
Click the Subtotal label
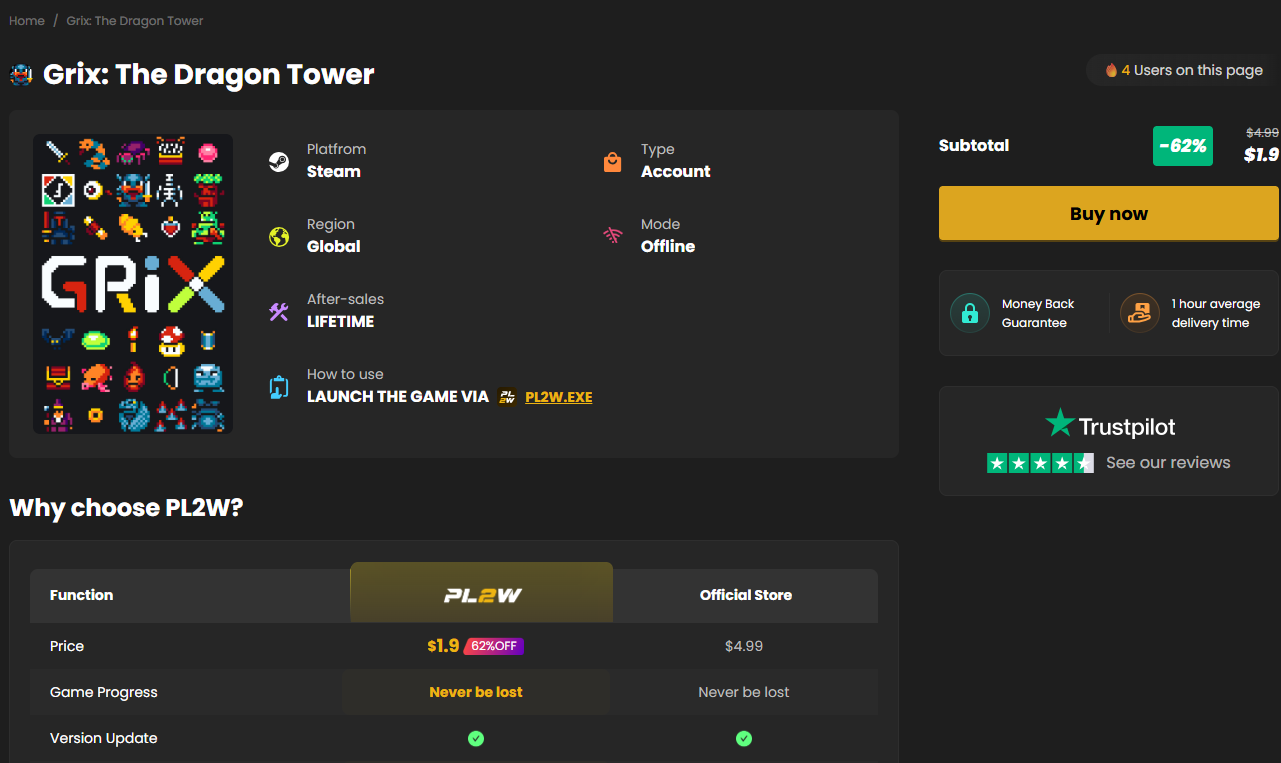[974, 146]
